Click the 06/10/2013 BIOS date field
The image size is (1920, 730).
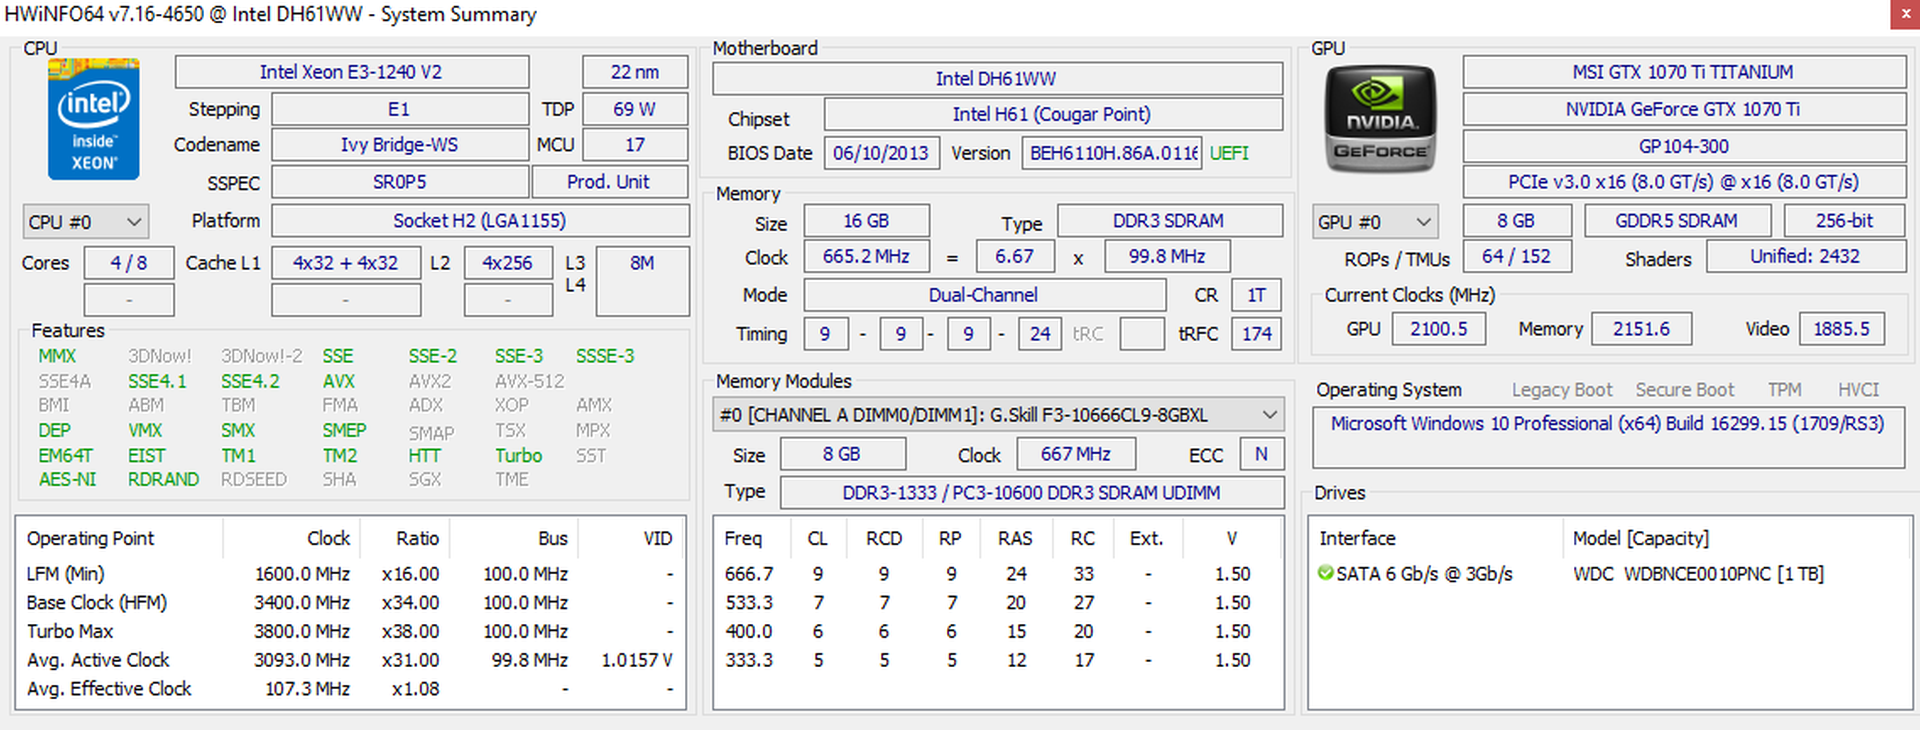point(882,153)
